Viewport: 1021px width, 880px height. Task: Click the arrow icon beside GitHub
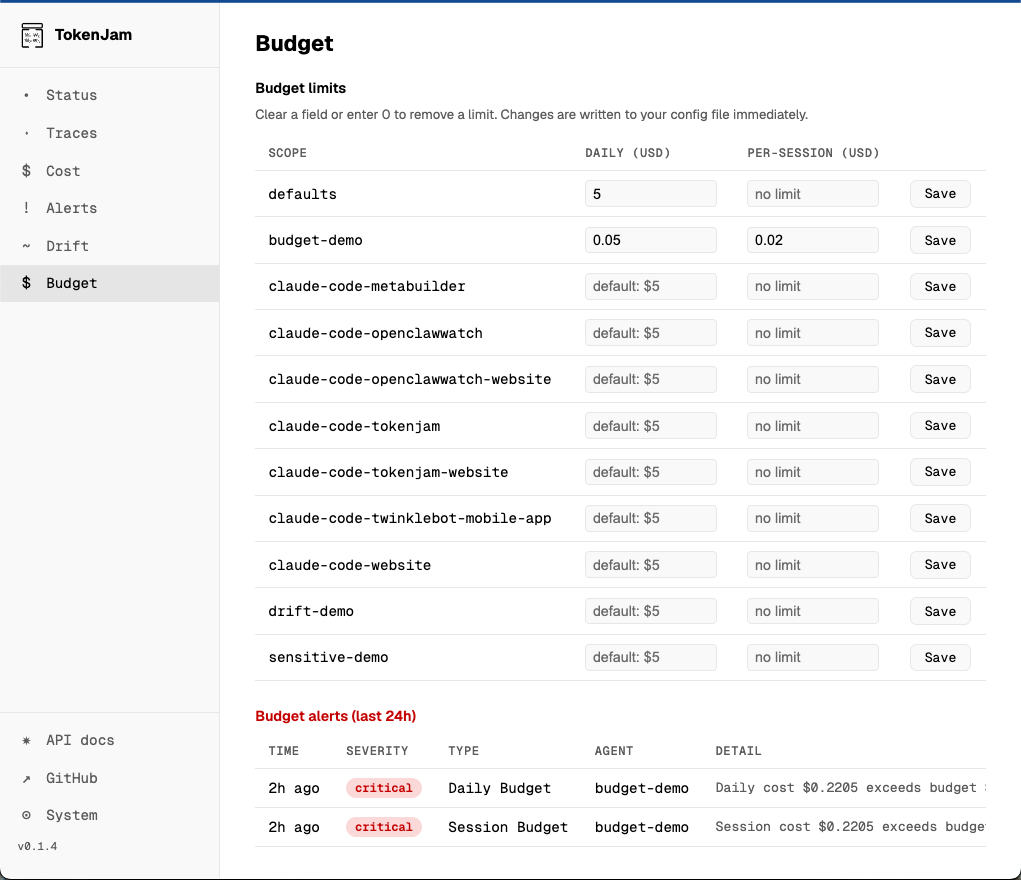(x=26, y=778)
